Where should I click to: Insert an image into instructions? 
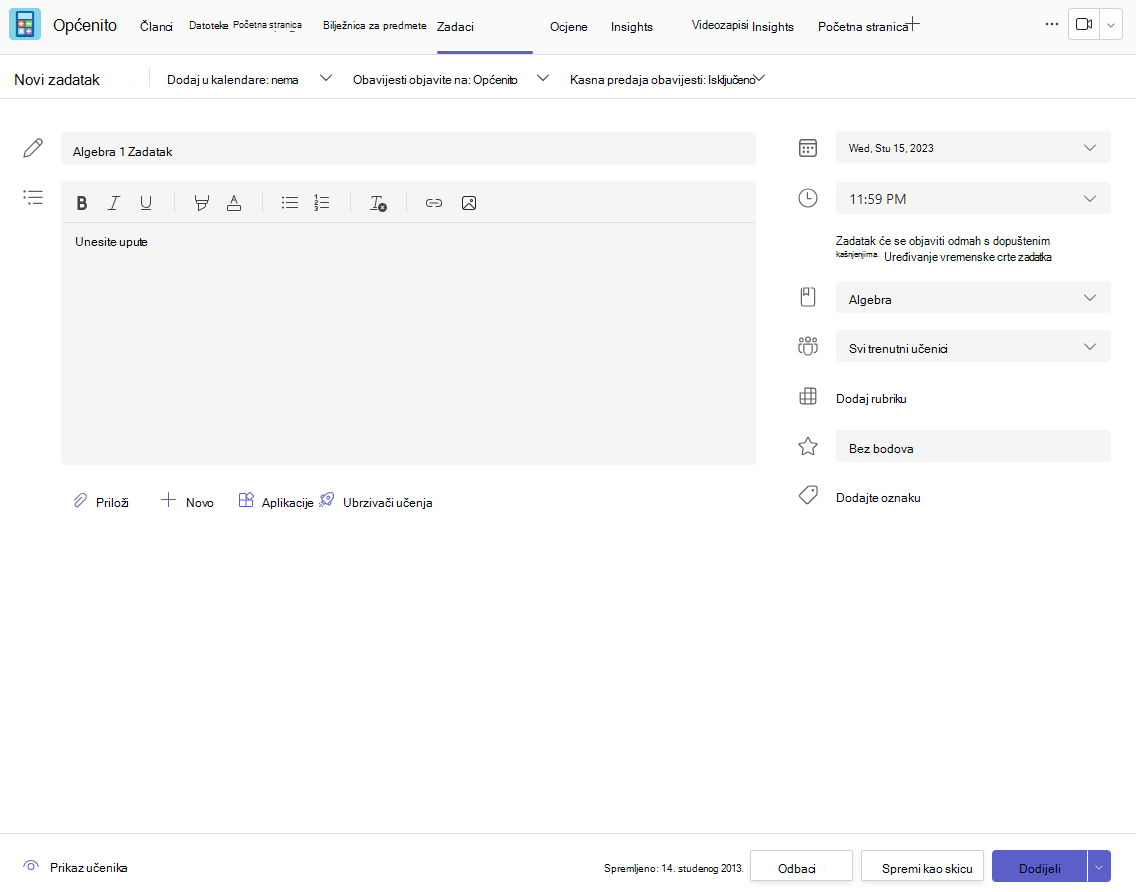(x=469, y=203)
